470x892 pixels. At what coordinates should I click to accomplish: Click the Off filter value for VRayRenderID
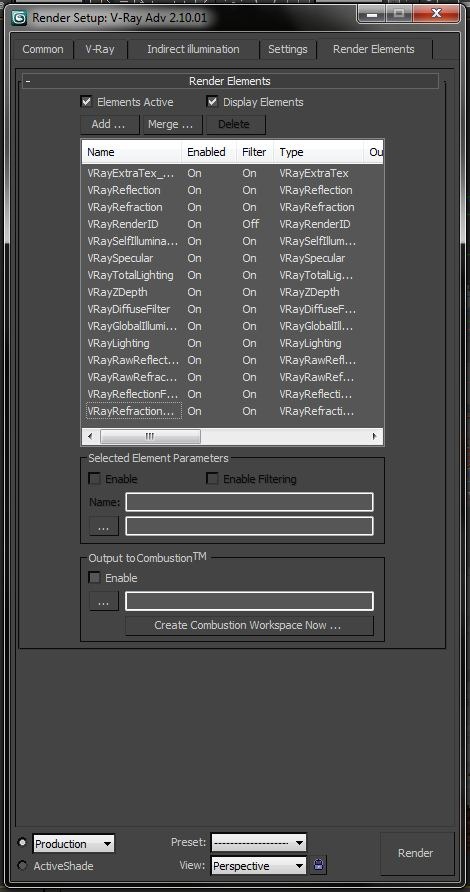[x=250, y=224]
